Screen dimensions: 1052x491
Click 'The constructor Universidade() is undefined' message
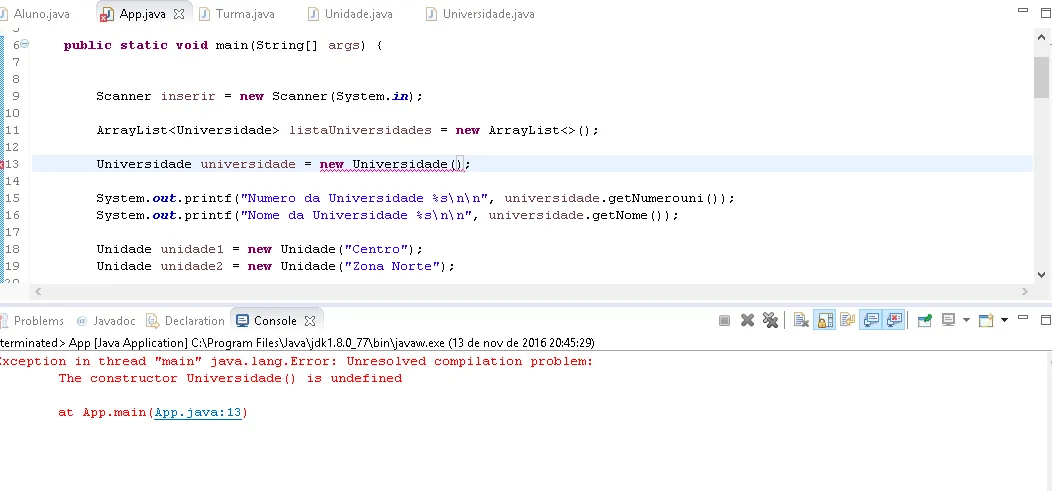[x=230, y=378]
